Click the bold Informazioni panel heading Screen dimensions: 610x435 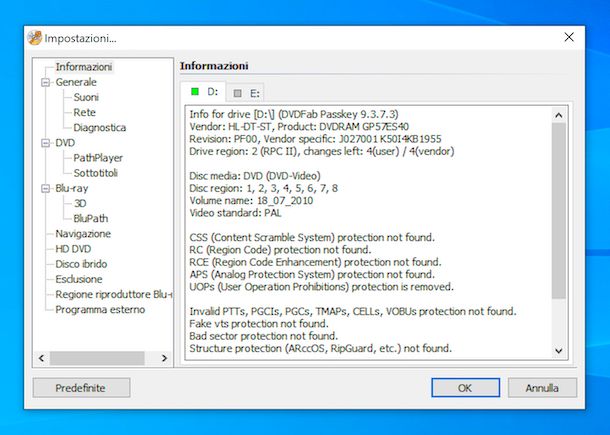coord(214,66)
